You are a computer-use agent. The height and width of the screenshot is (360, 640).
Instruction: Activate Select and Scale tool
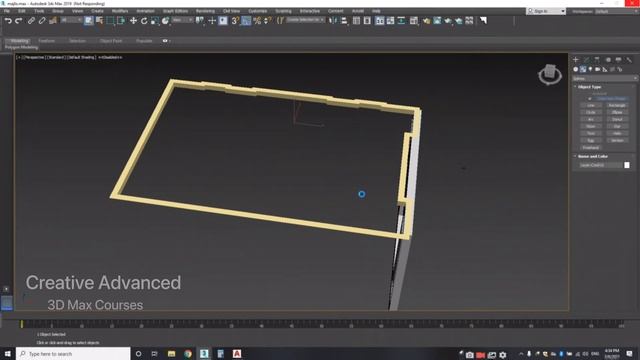155,21
